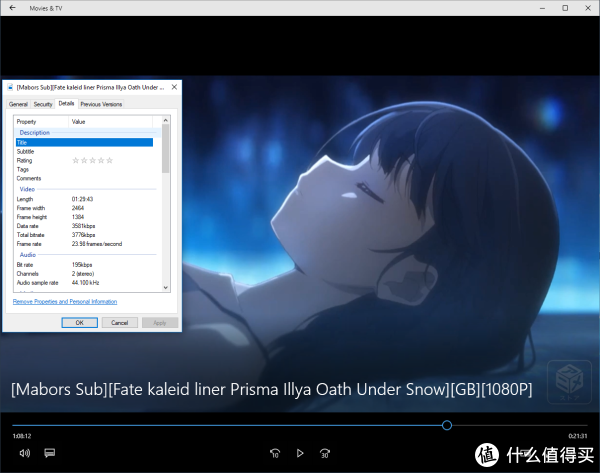
Task: Skip forward 30 seconds
Action: tap(325, 453)
